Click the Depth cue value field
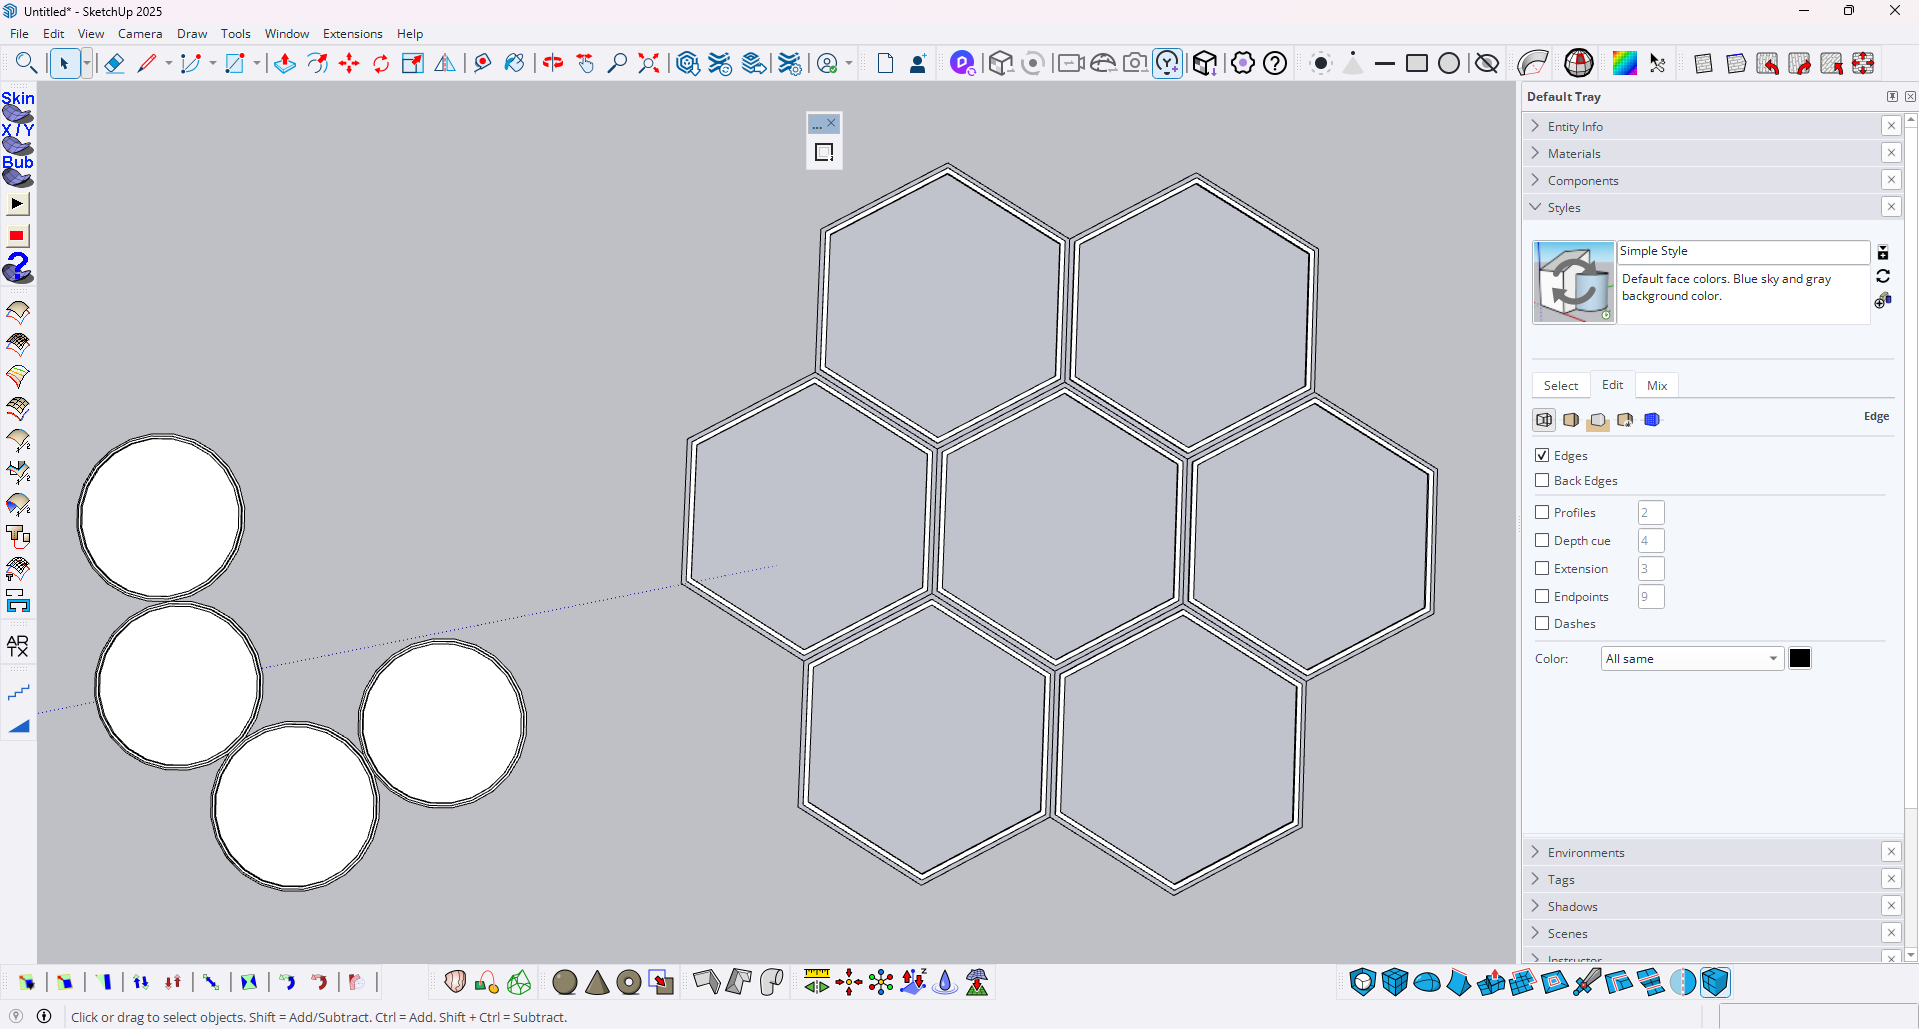1919x1029 pixels. 1651,541
